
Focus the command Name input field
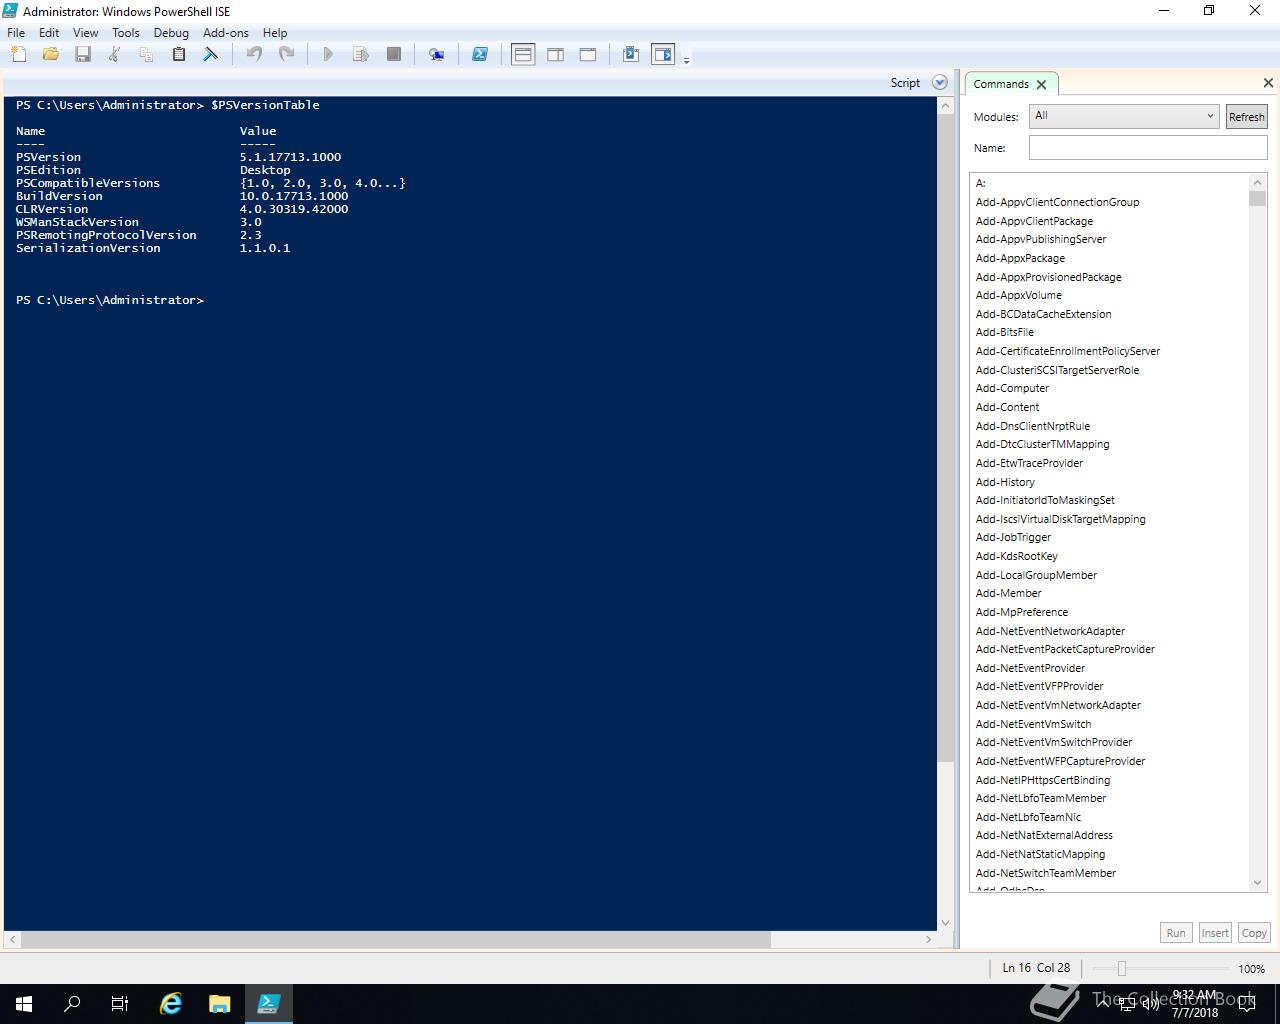click(x=1148, y=148)
